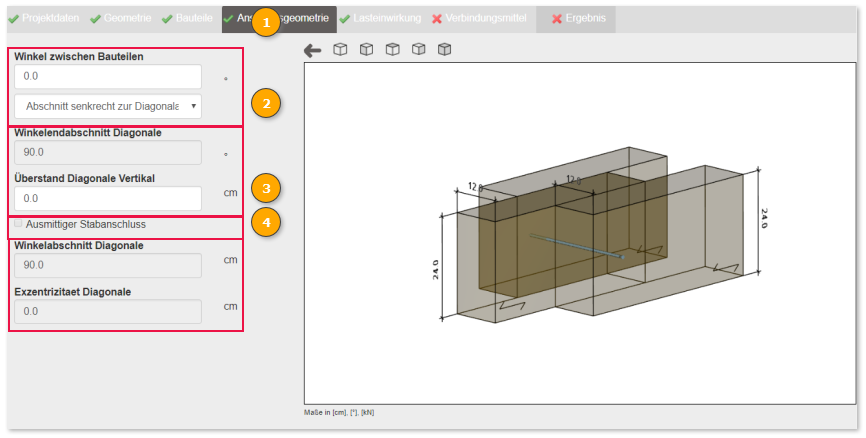
Task: Toggle the Ausmittiger Stabanschluss checkbox
Action: tap(18, 224)
